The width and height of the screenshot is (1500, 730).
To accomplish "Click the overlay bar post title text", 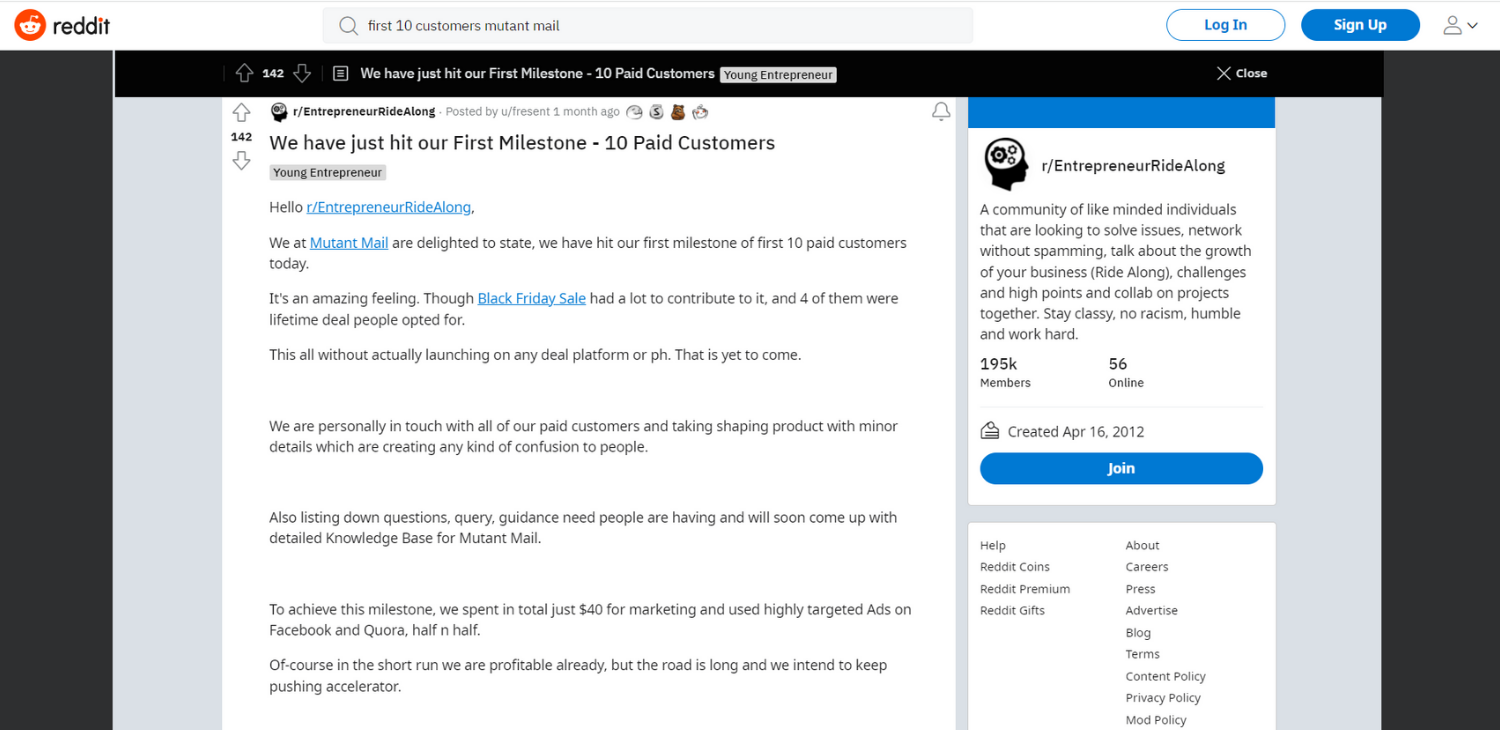I will (x=537, y=73).
